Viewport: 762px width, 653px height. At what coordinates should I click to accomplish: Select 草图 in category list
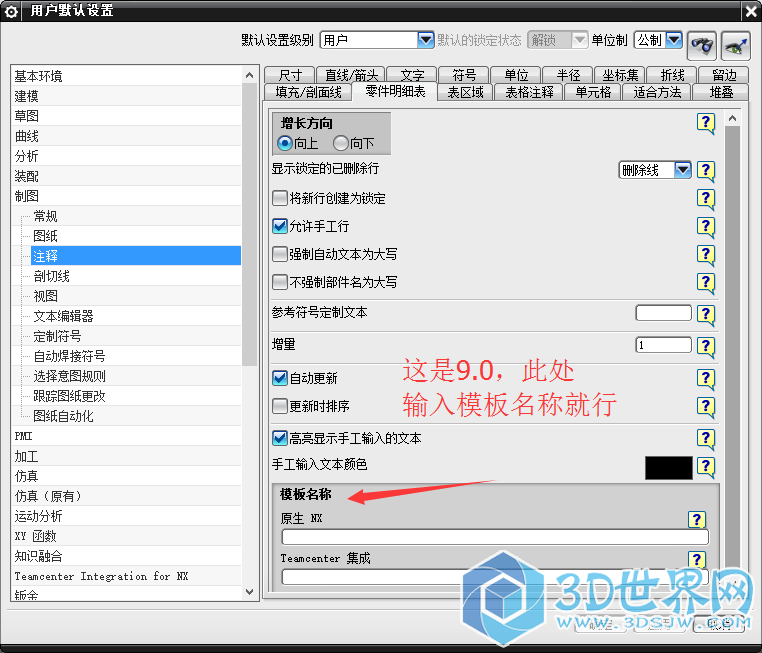pyautogui.click(x=126, y=116)
